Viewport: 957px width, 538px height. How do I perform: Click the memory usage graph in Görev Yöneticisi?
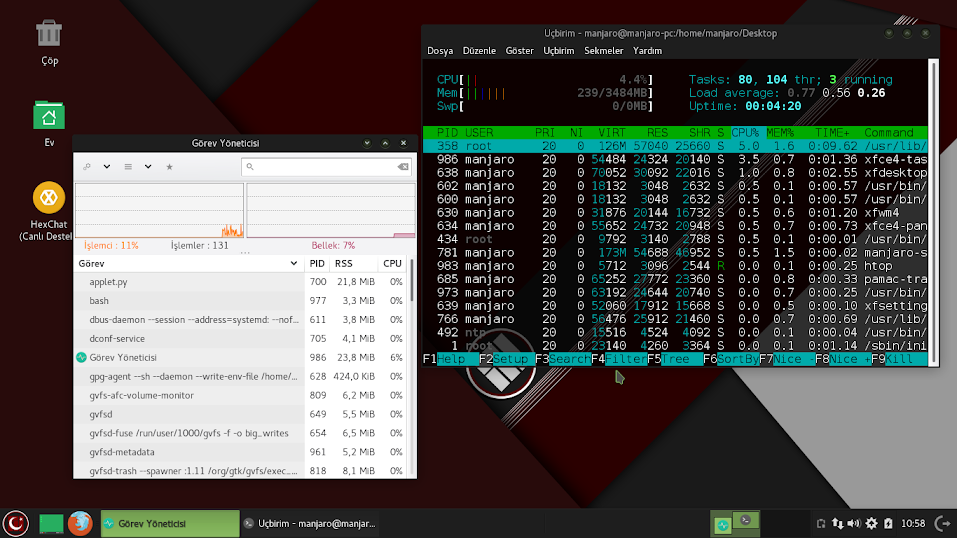click(331, 210)
